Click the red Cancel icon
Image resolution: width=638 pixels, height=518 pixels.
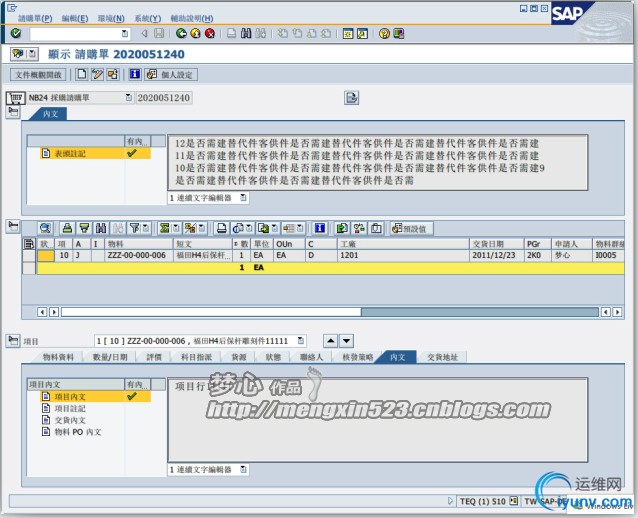pos(210,33)
